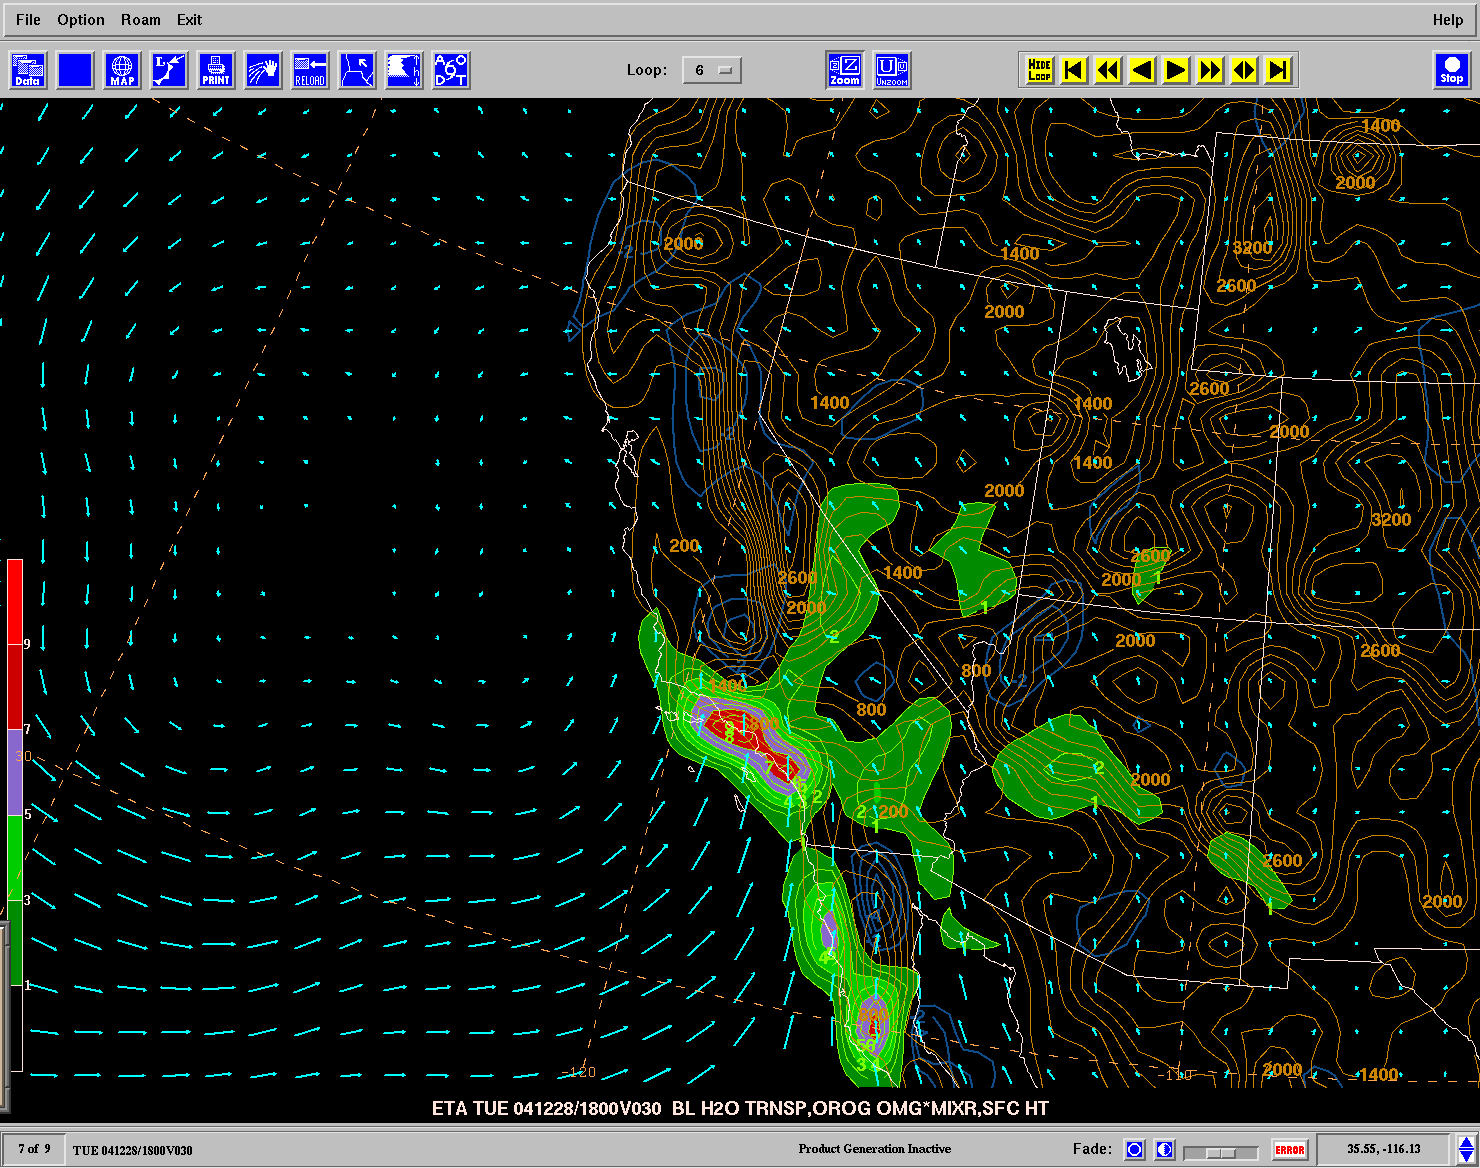Activate the Zoom tool icon
This screenshot has width=1480, height=1168.
pos(845,70)
